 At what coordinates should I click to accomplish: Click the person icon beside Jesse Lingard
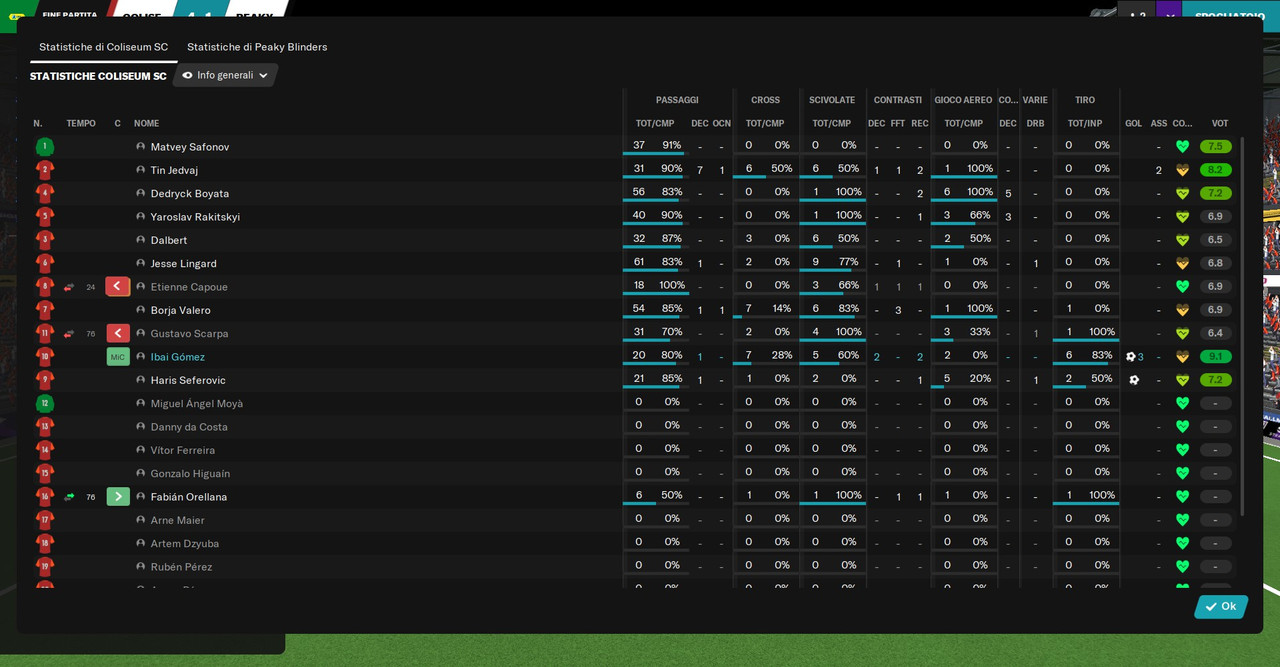click(x=141, y=263)
